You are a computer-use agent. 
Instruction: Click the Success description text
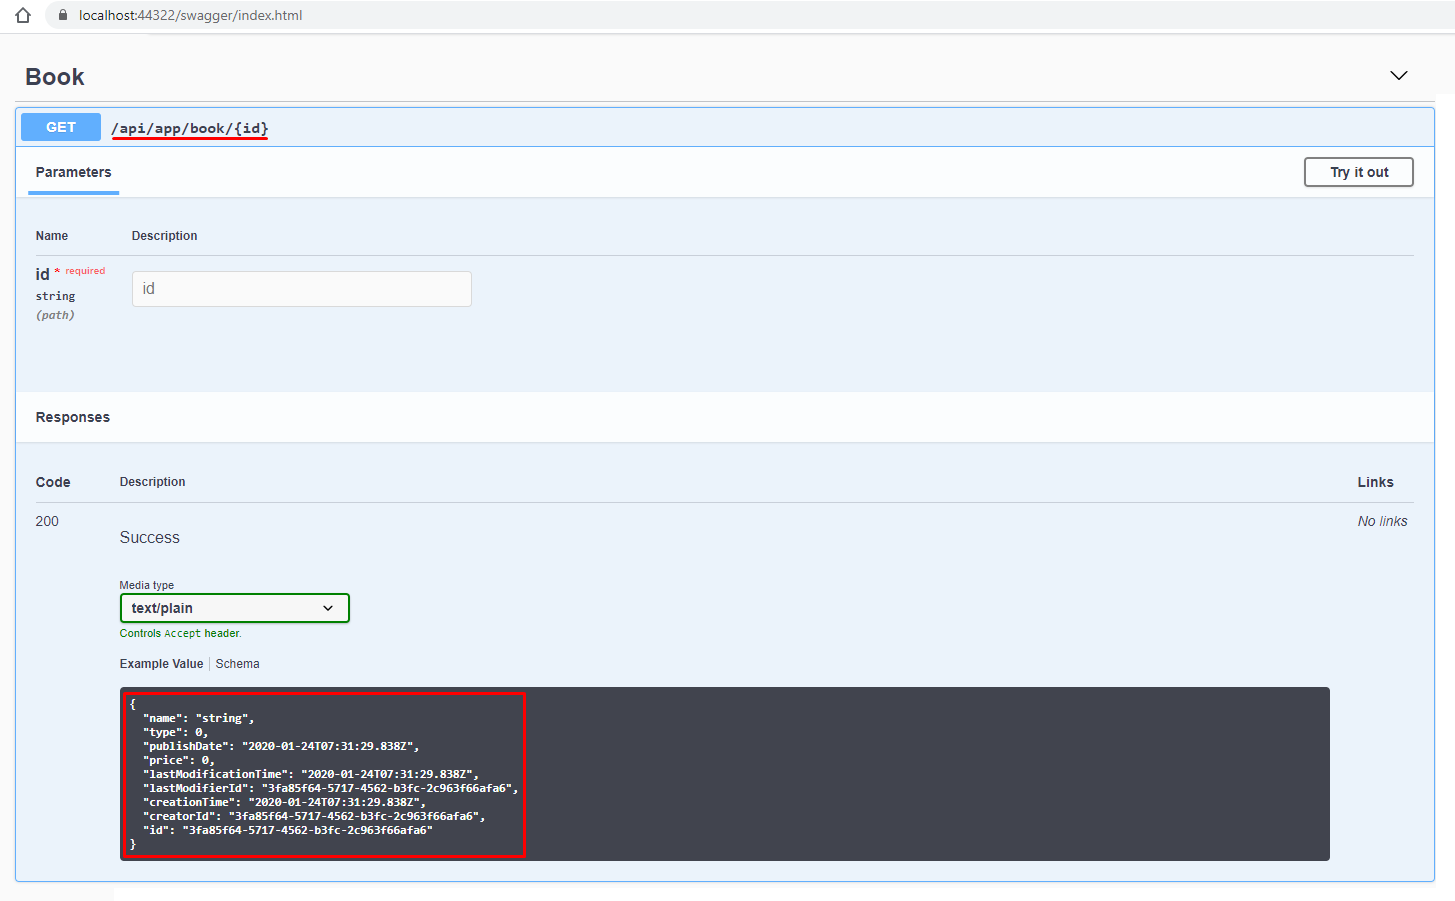point(150,537)
